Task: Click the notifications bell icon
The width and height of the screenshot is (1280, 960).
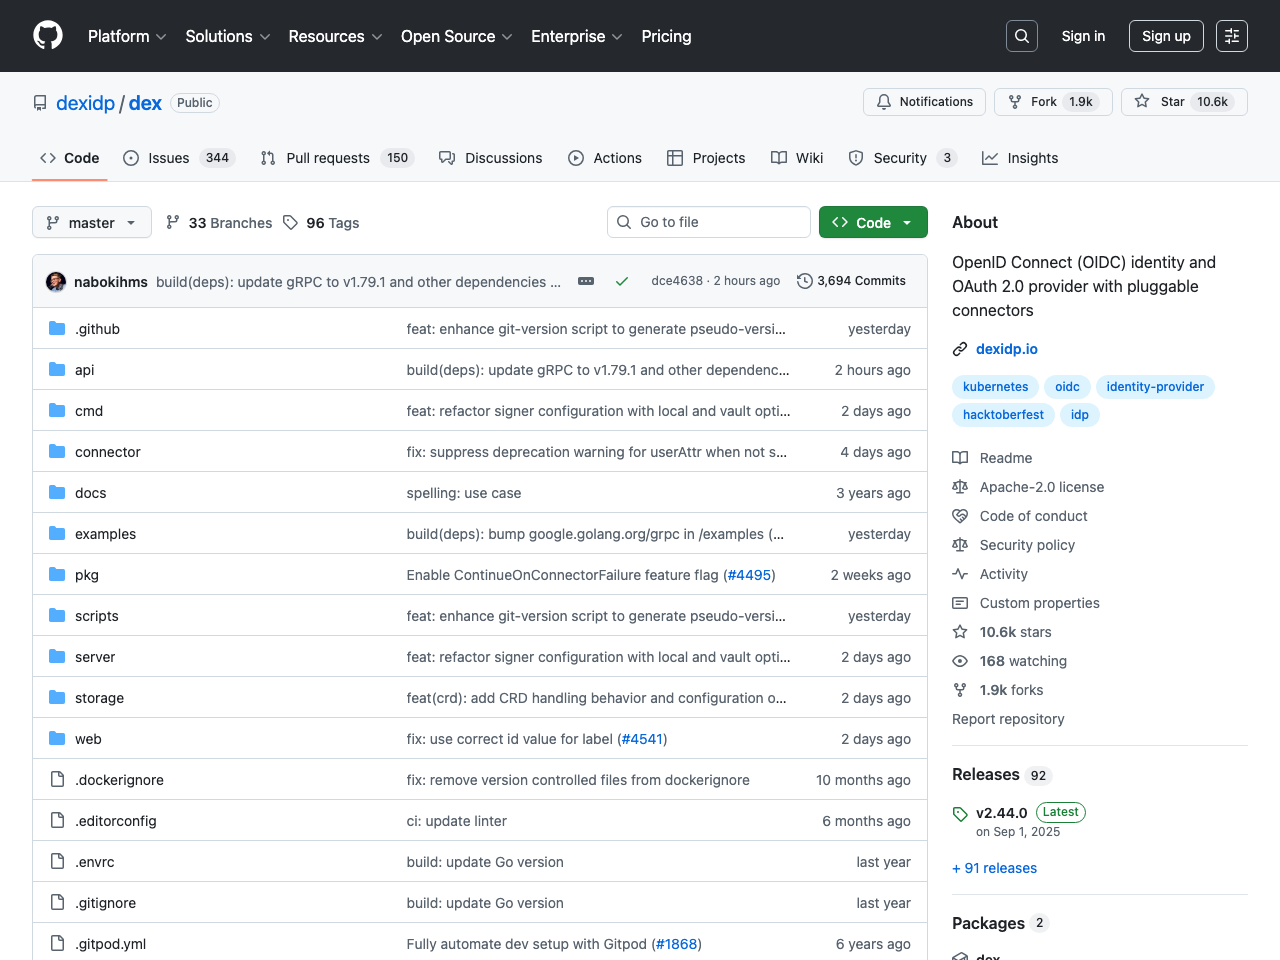Action: 884,101
